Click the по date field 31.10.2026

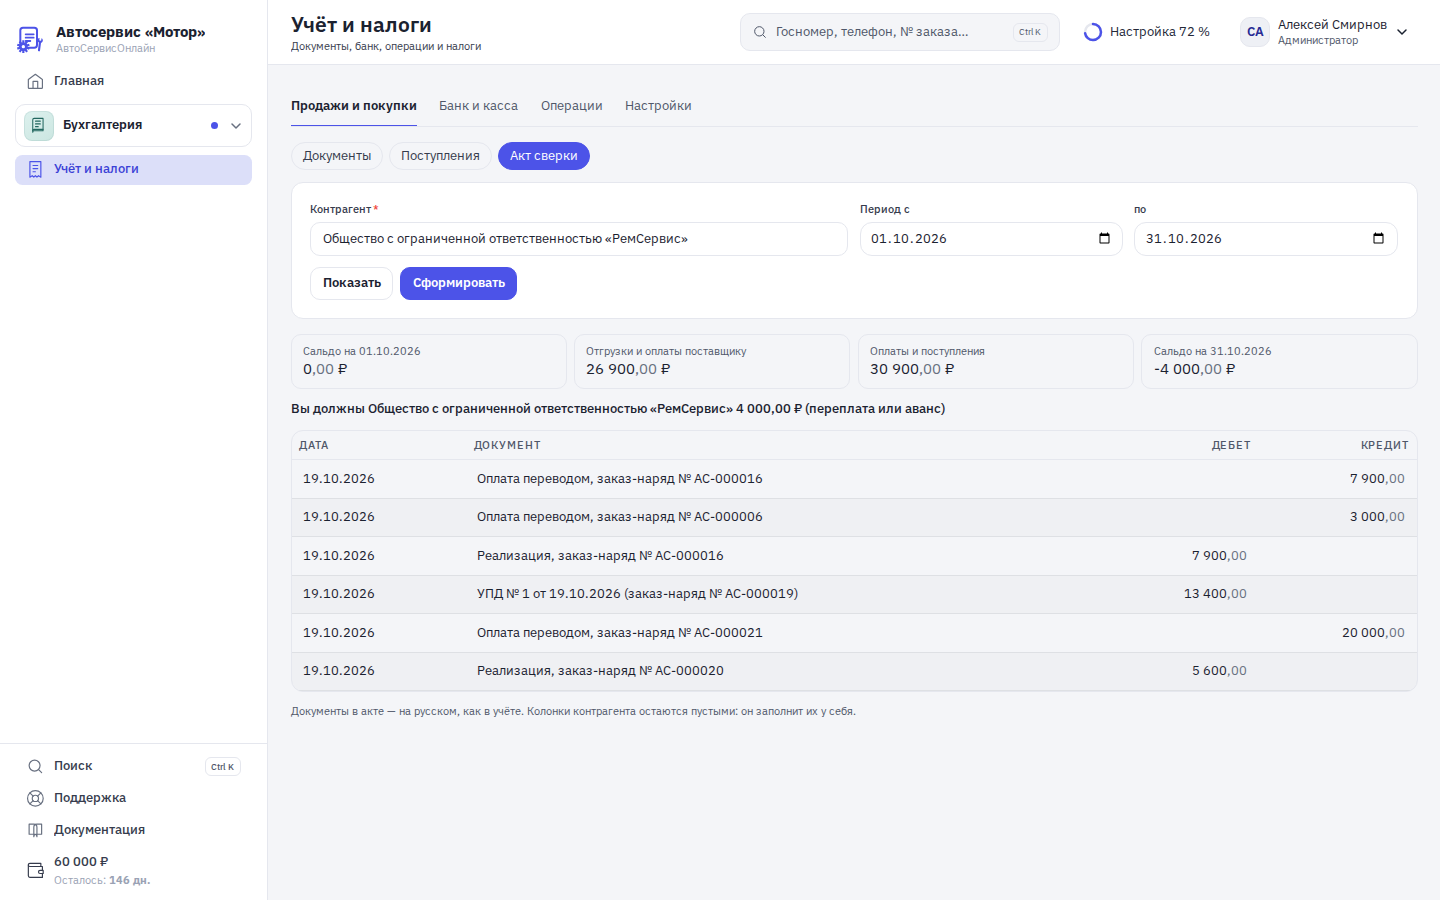[1266, 239]
